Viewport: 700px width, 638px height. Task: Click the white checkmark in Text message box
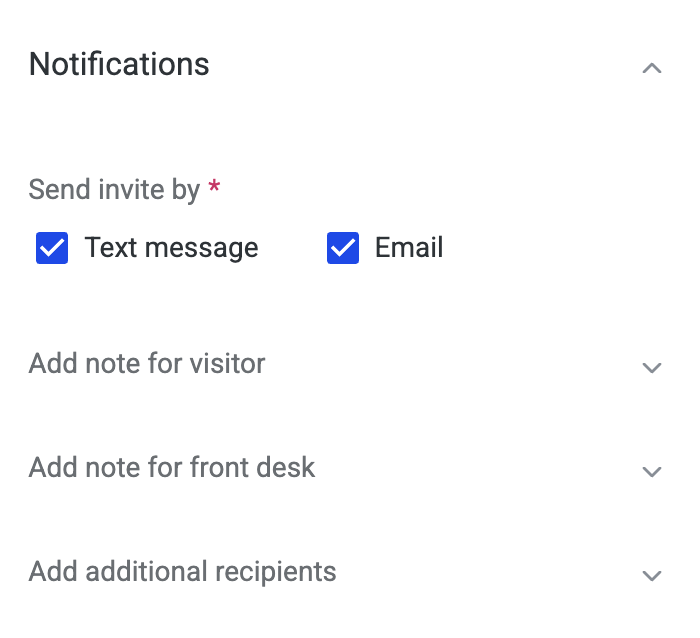[x=52, y=248]
